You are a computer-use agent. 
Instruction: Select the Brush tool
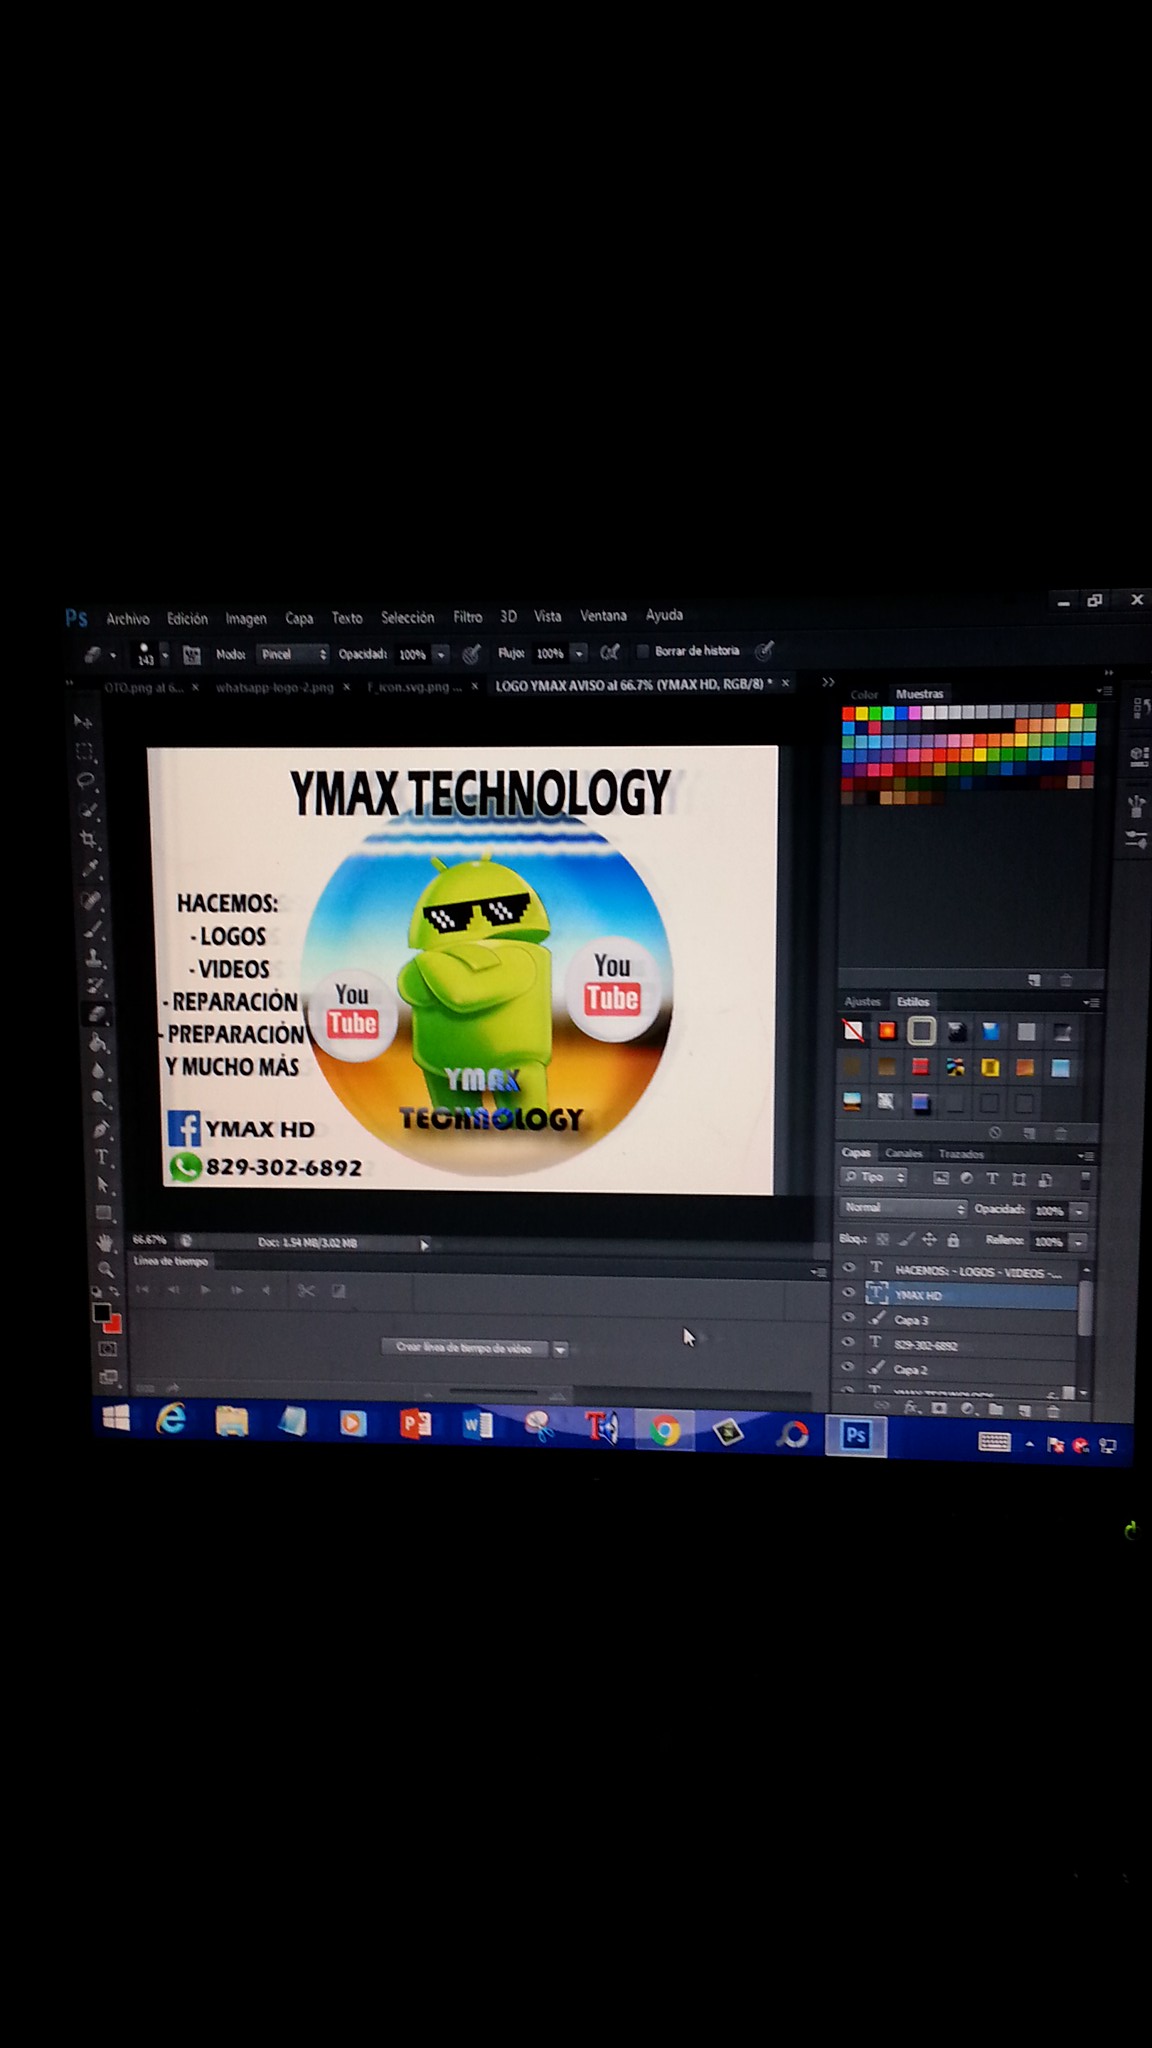93,929
